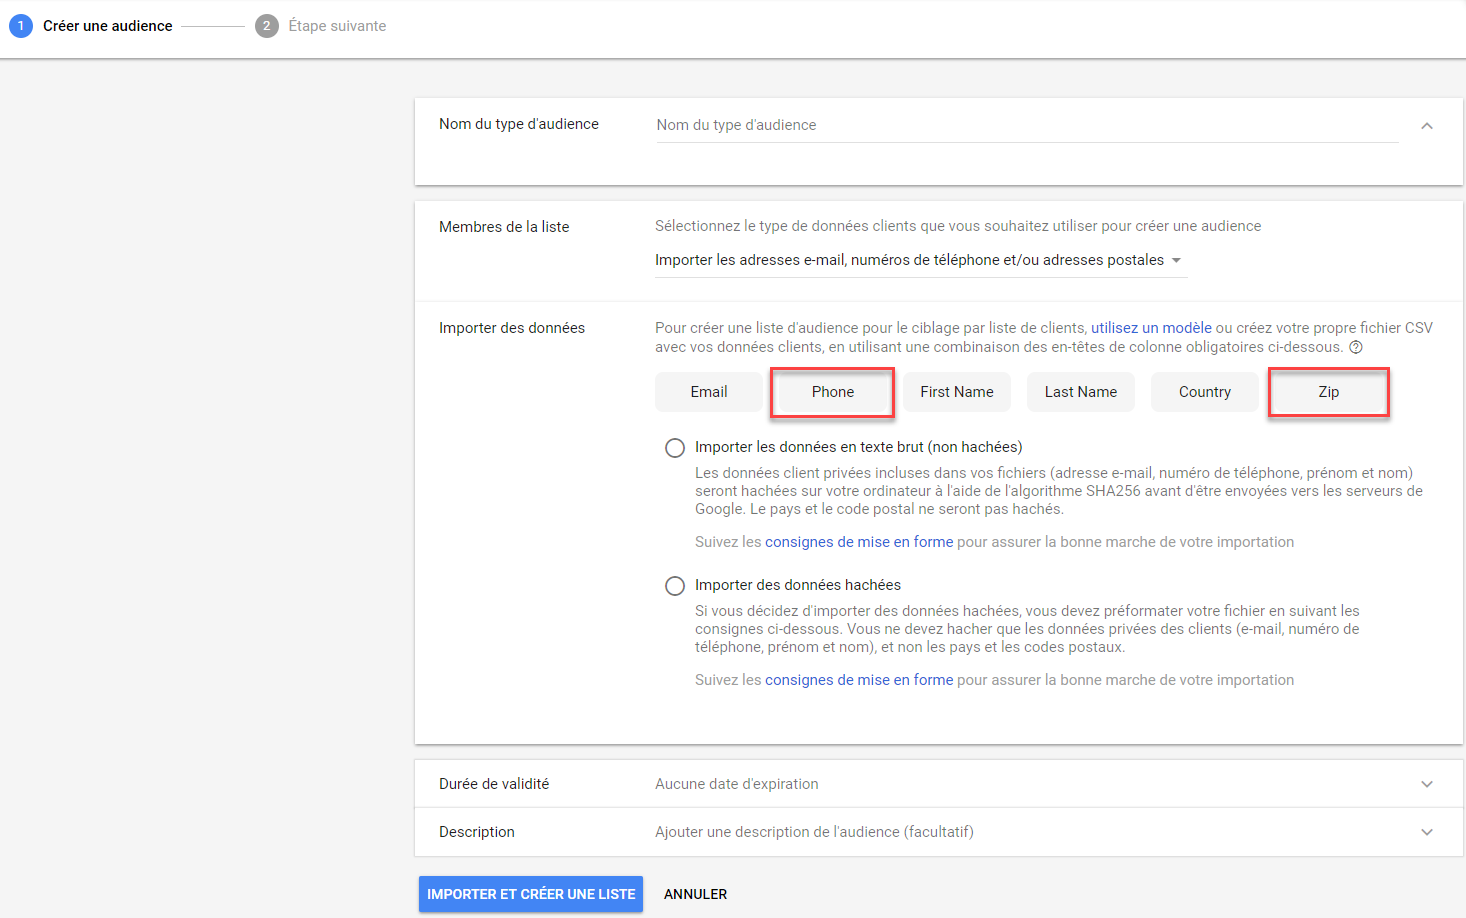The width and height of the screenshot is (1466, 918).
Task: Select Importer des données hachées radio
Action: pyautogui.click(x=675, y=586)
